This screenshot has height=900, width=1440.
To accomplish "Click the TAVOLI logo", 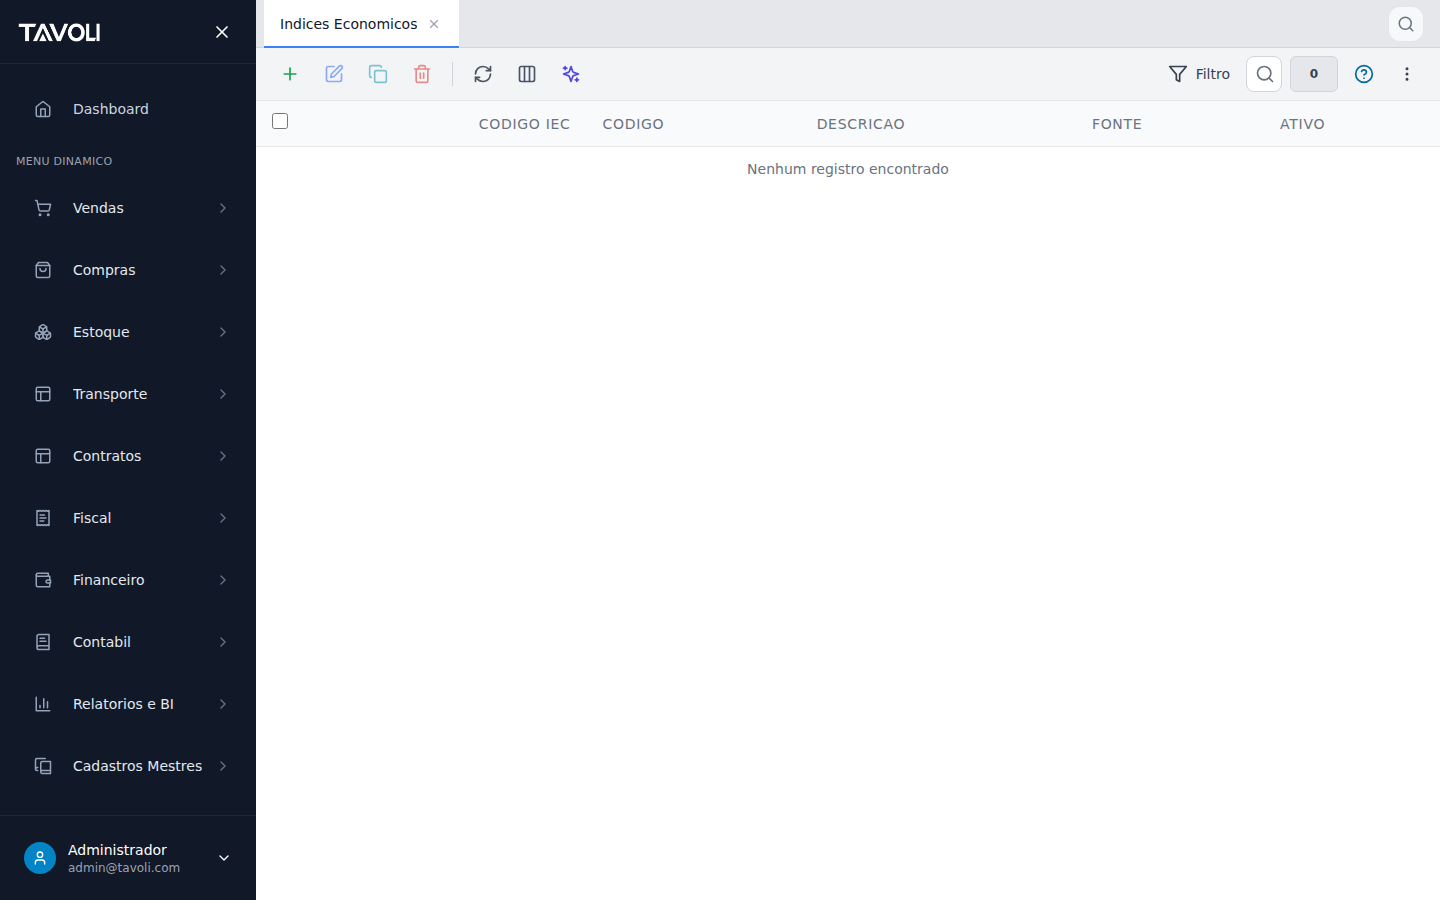I will [x=59, y=32].
